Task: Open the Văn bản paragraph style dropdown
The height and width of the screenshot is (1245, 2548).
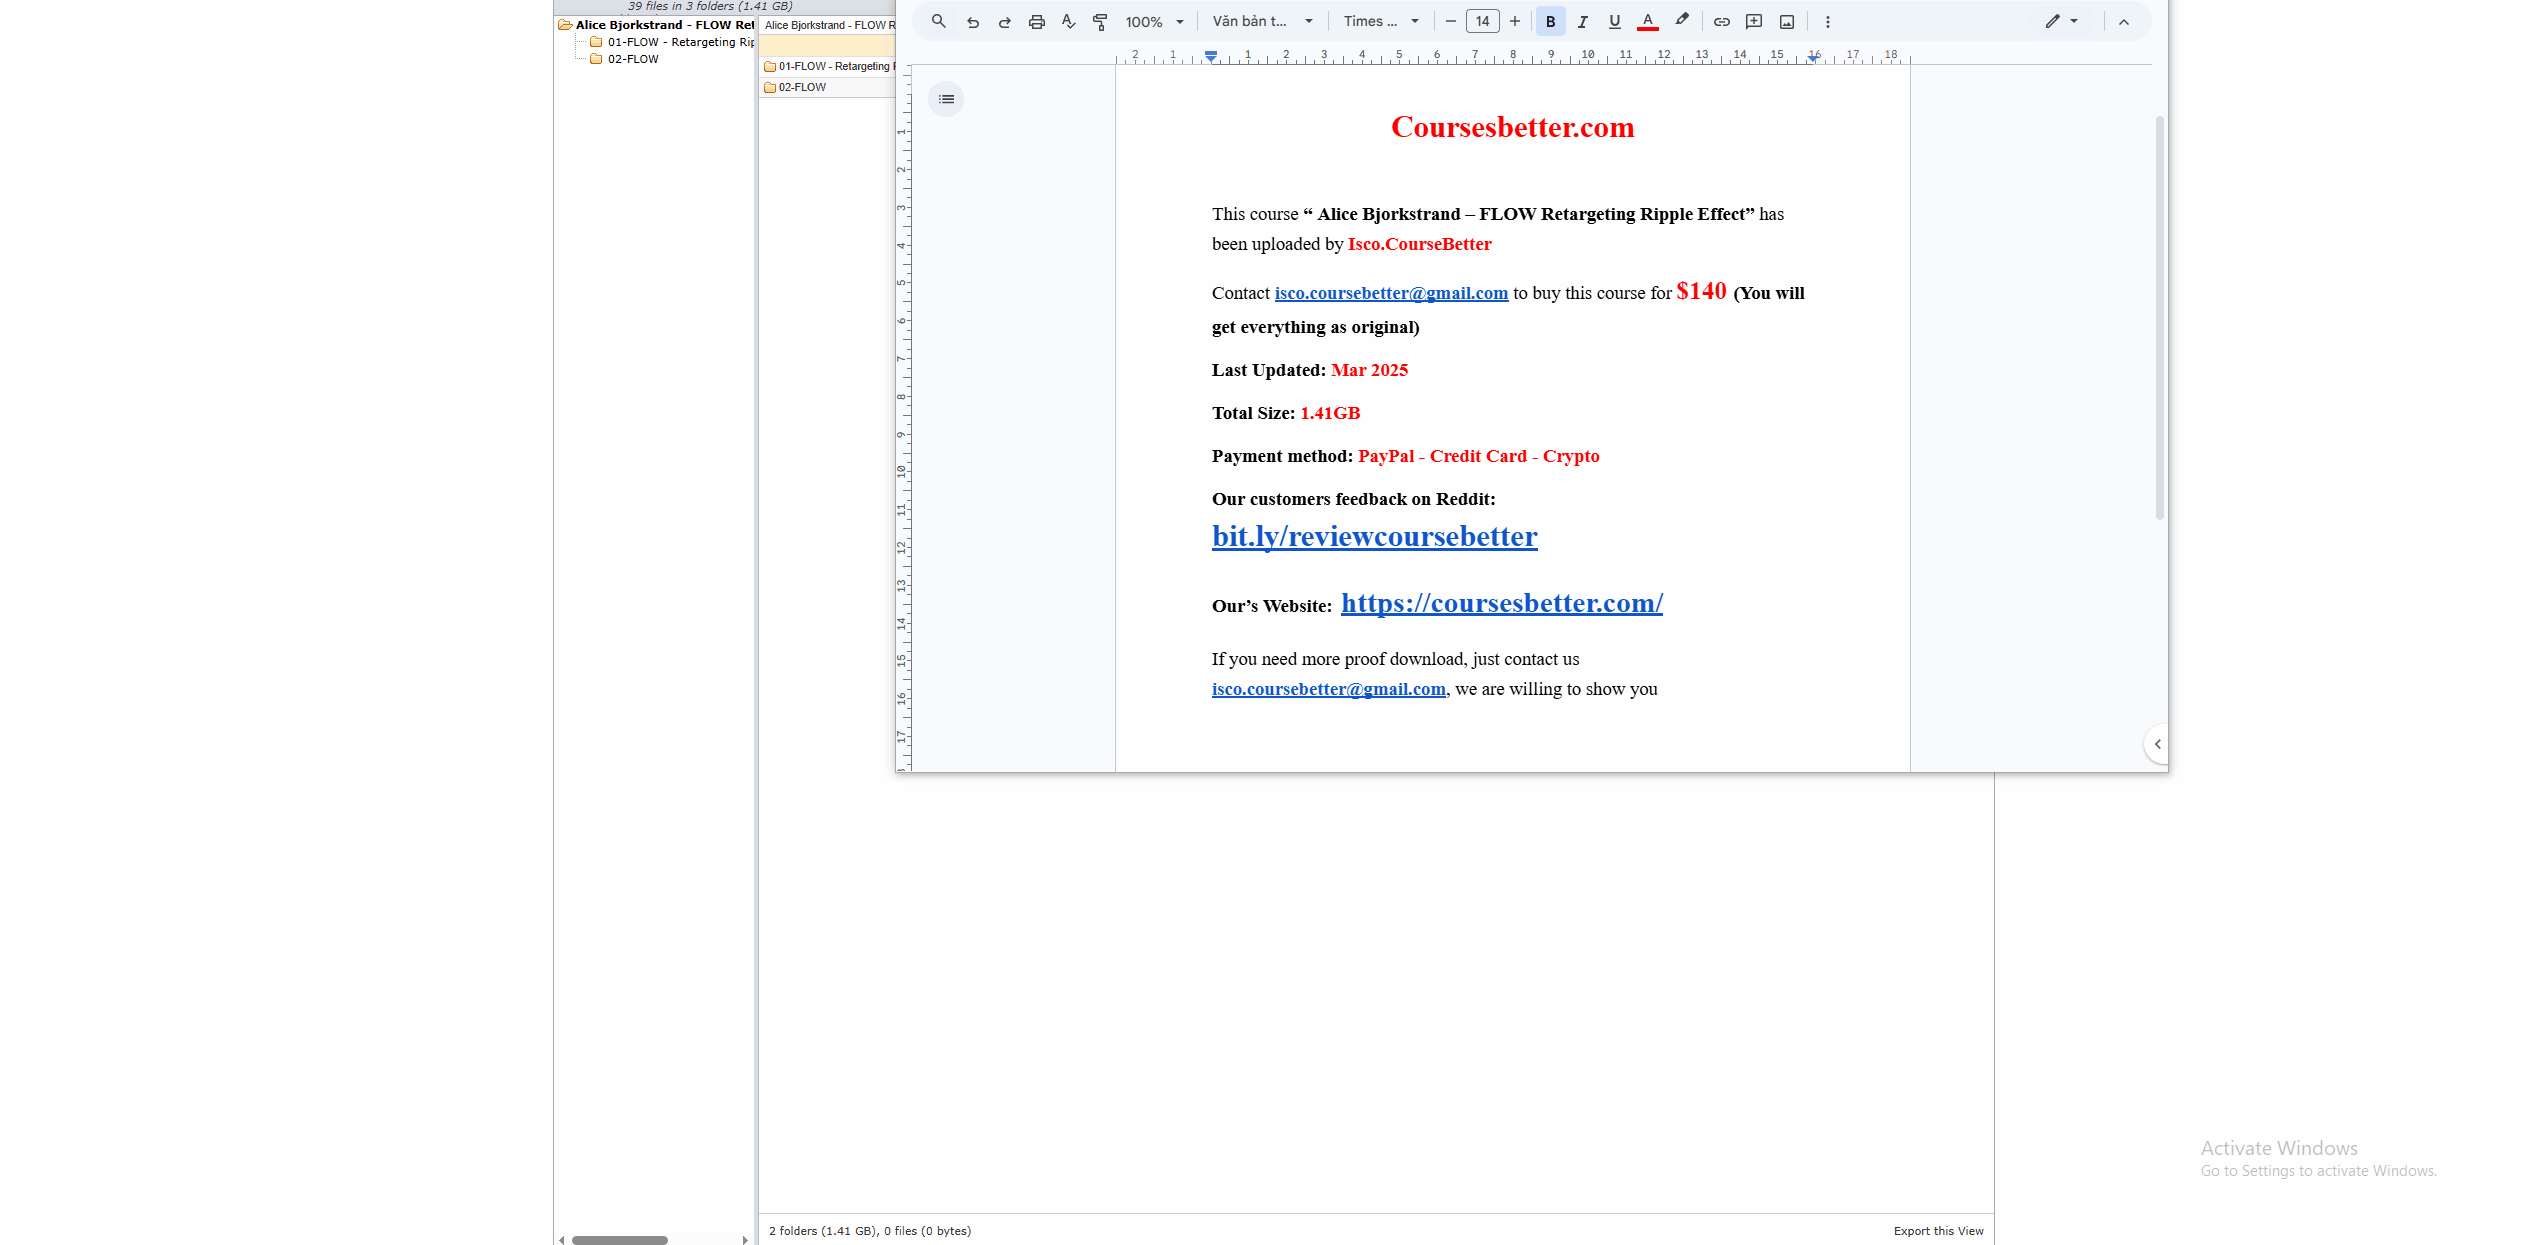Action: 1262,21
